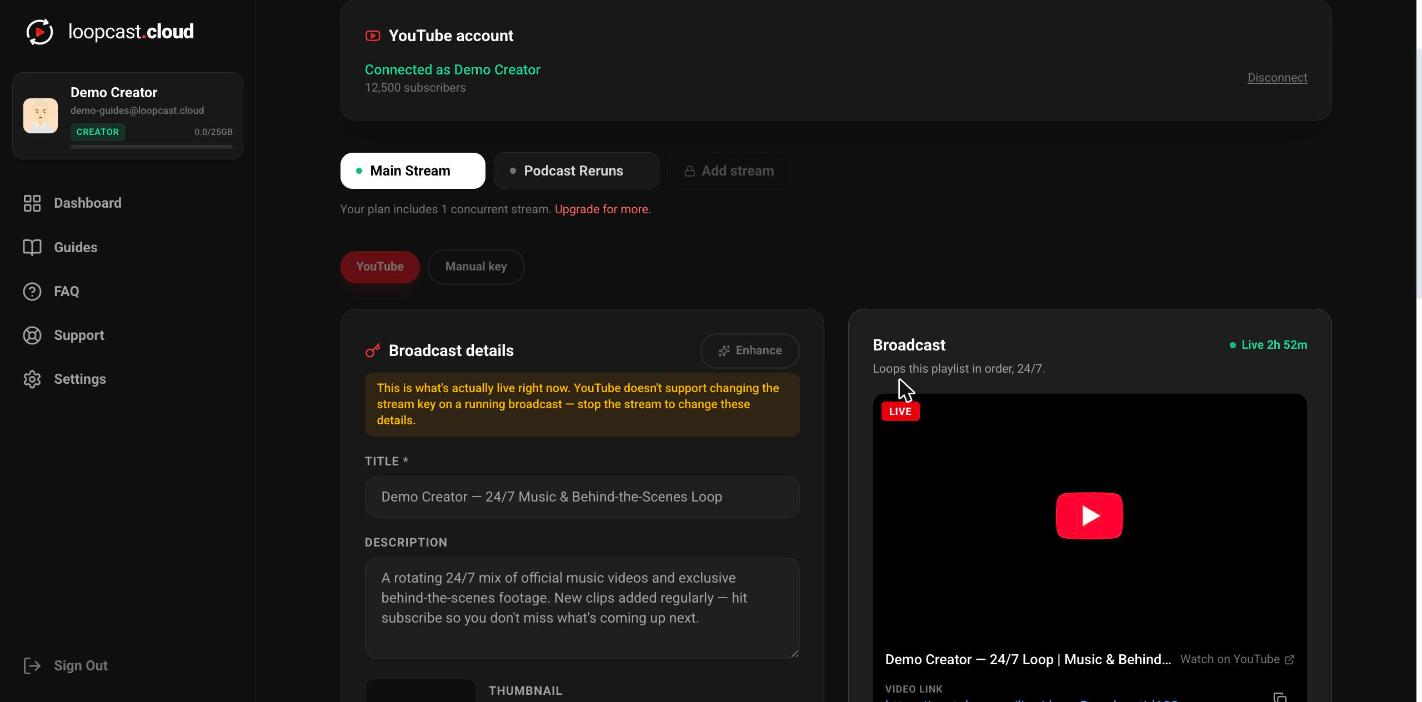The image size is (1422, 702).
Task: Click the CREATOR plan badge
Action: (97, 132)
